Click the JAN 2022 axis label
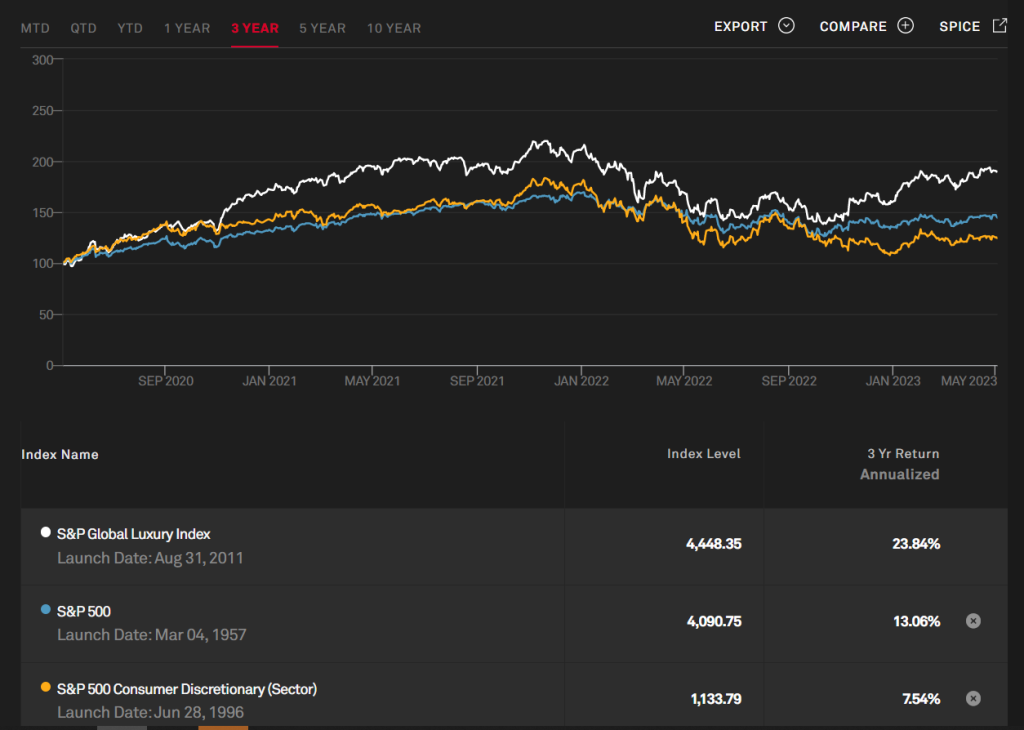Viewport: 1024px width, 730px height. (581, 381)
